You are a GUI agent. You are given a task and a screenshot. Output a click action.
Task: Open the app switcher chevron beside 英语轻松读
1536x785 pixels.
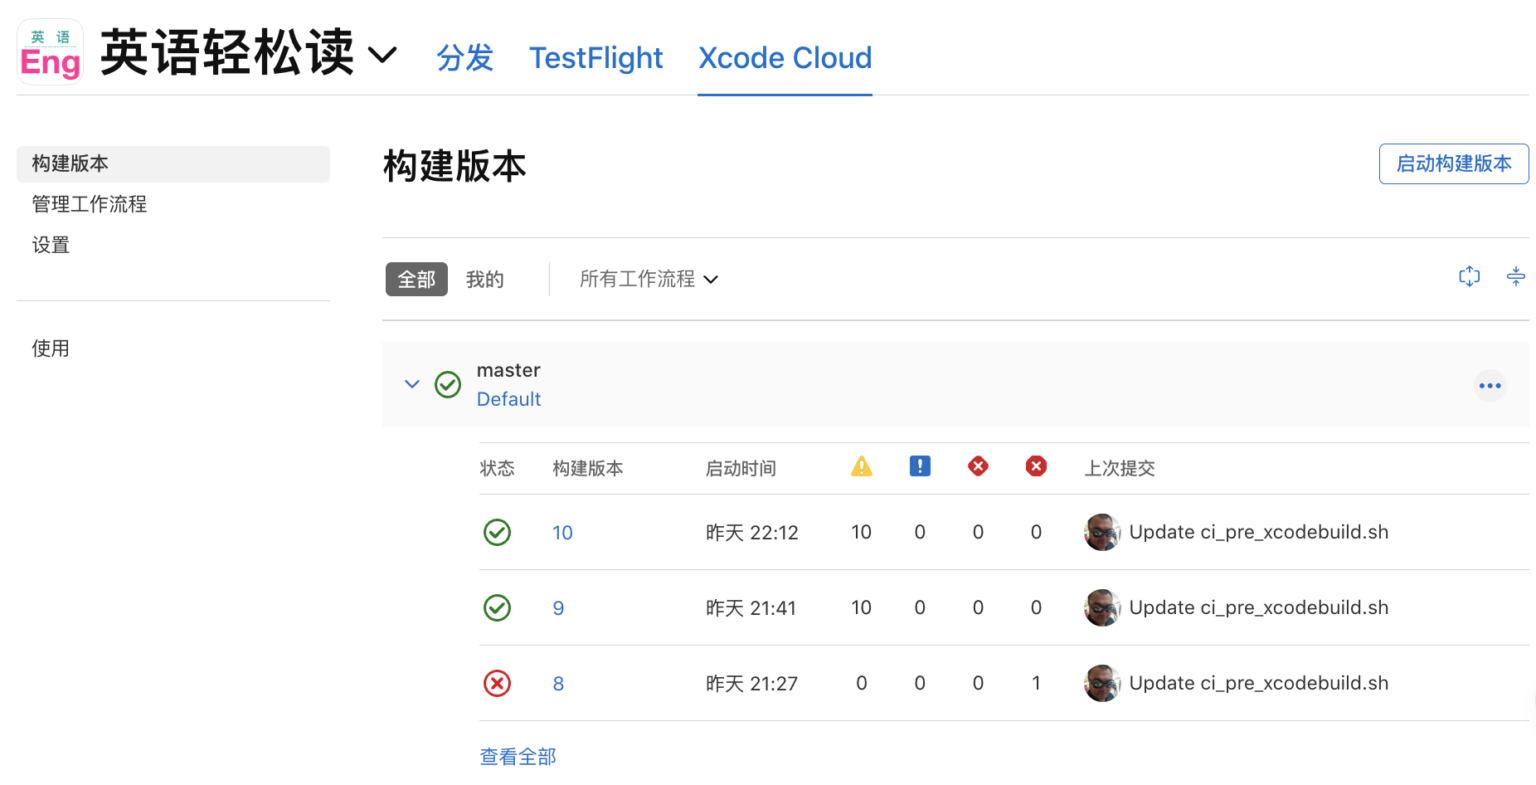point(383,54)
